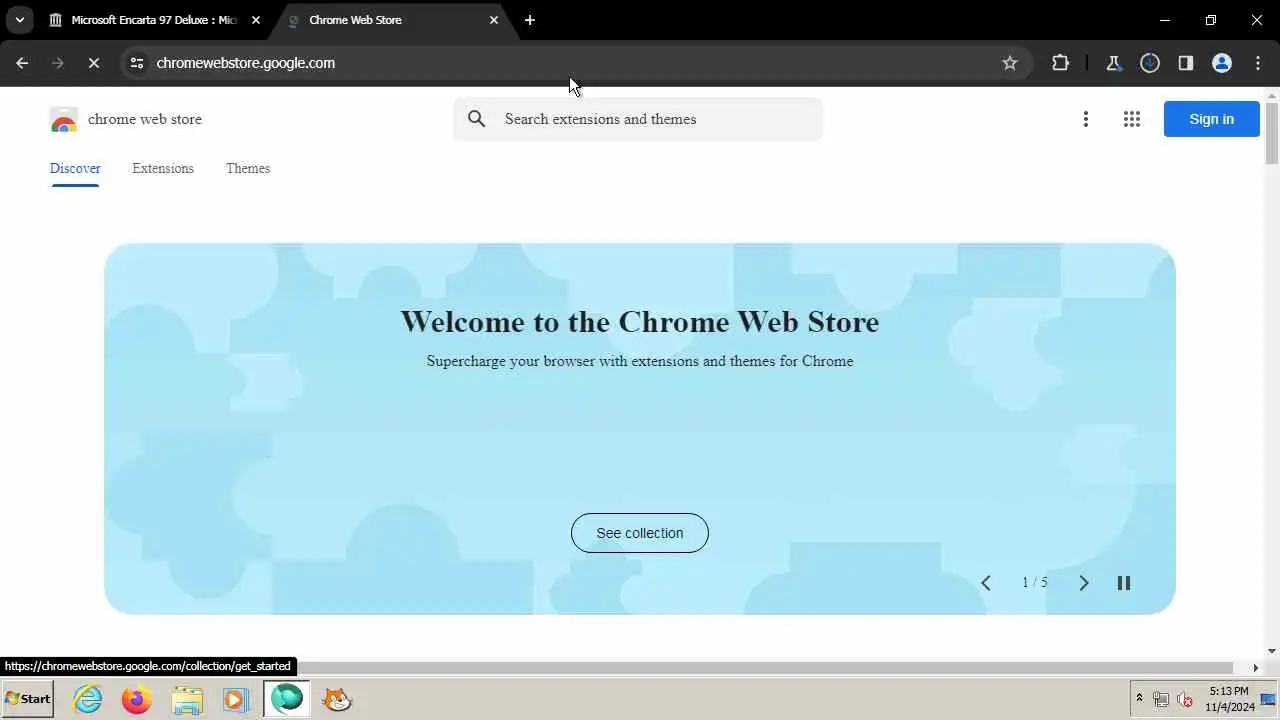Screen dimensions: 1280x720
Task: Click the address bar URL
Action: tap(246, 63)
